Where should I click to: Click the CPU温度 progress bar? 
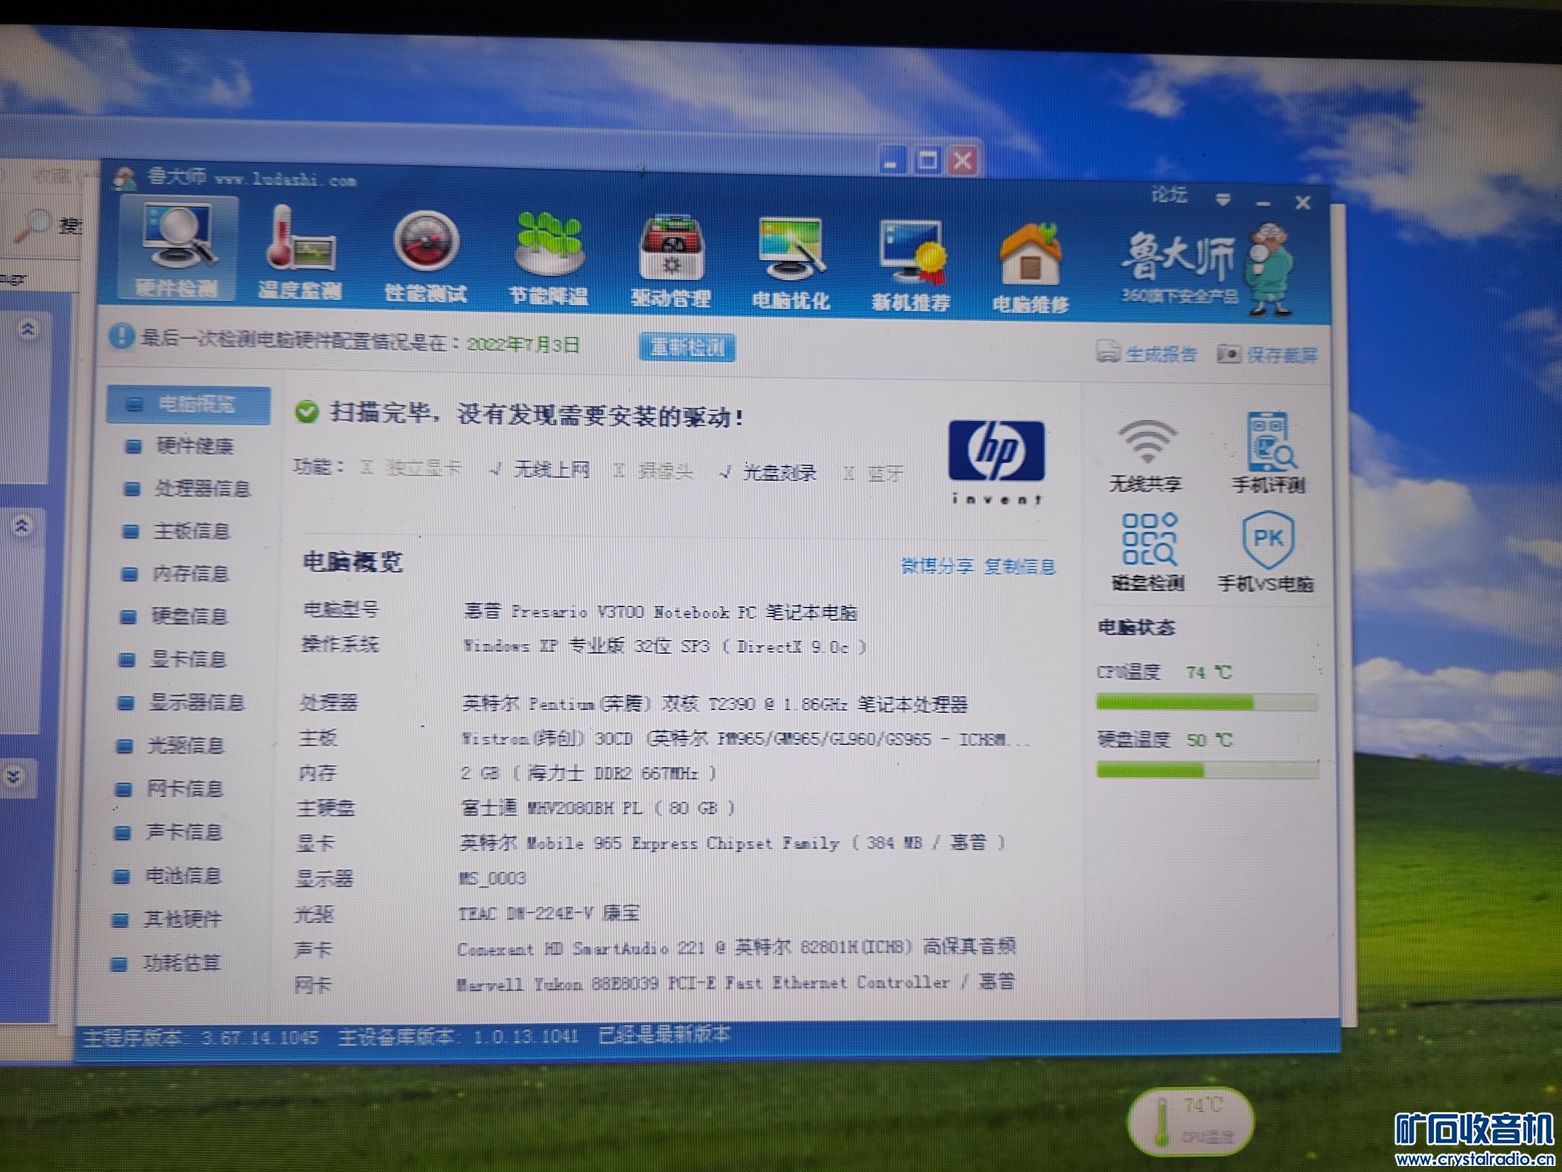tap(1207, 703)
